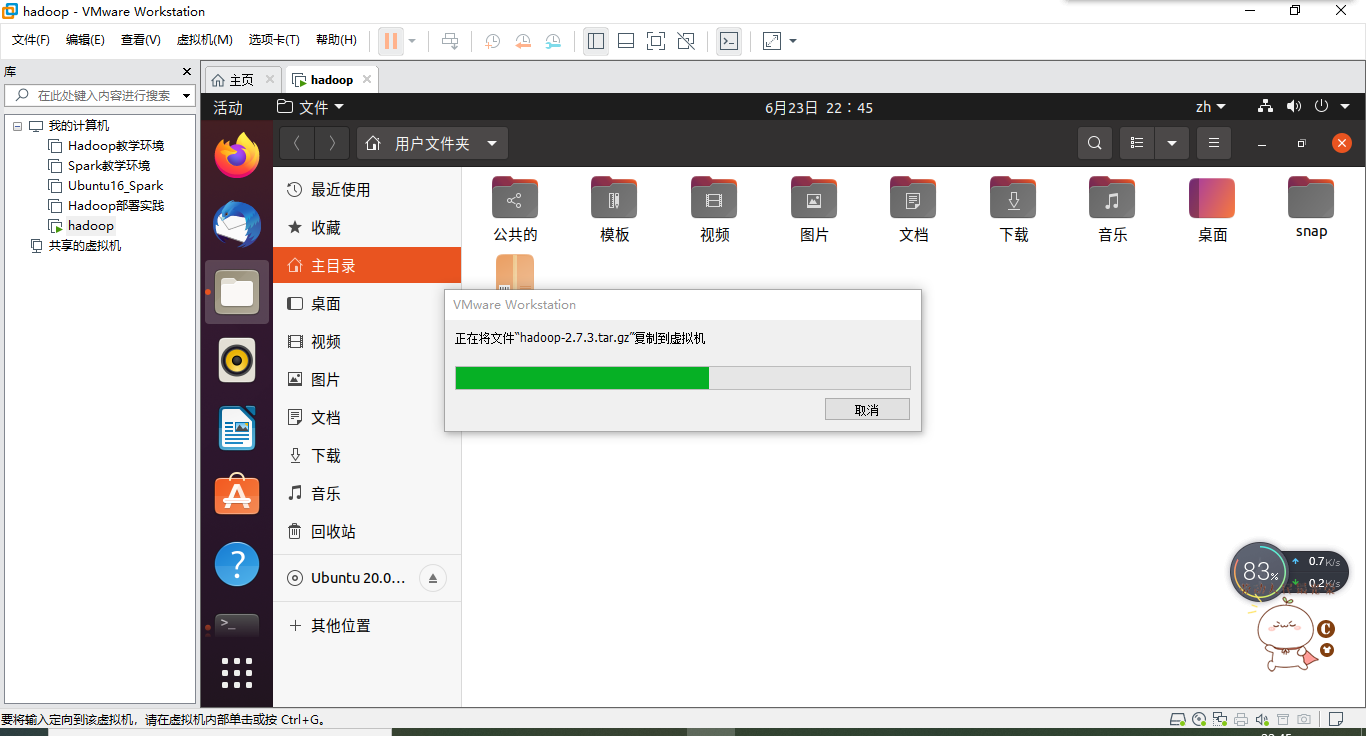
Task: Open the Help icon in dock
Action: (x=237, y=565)
